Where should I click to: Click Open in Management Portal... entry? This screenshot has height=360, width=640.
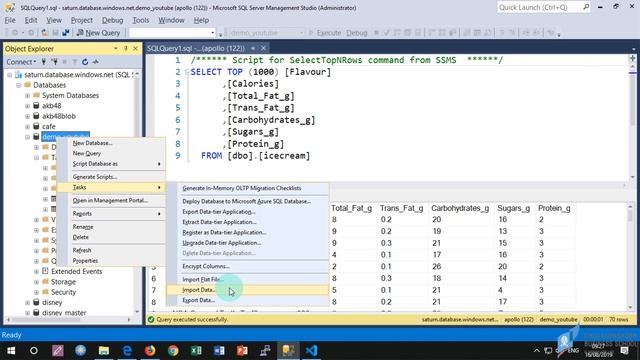click(110, 200)
